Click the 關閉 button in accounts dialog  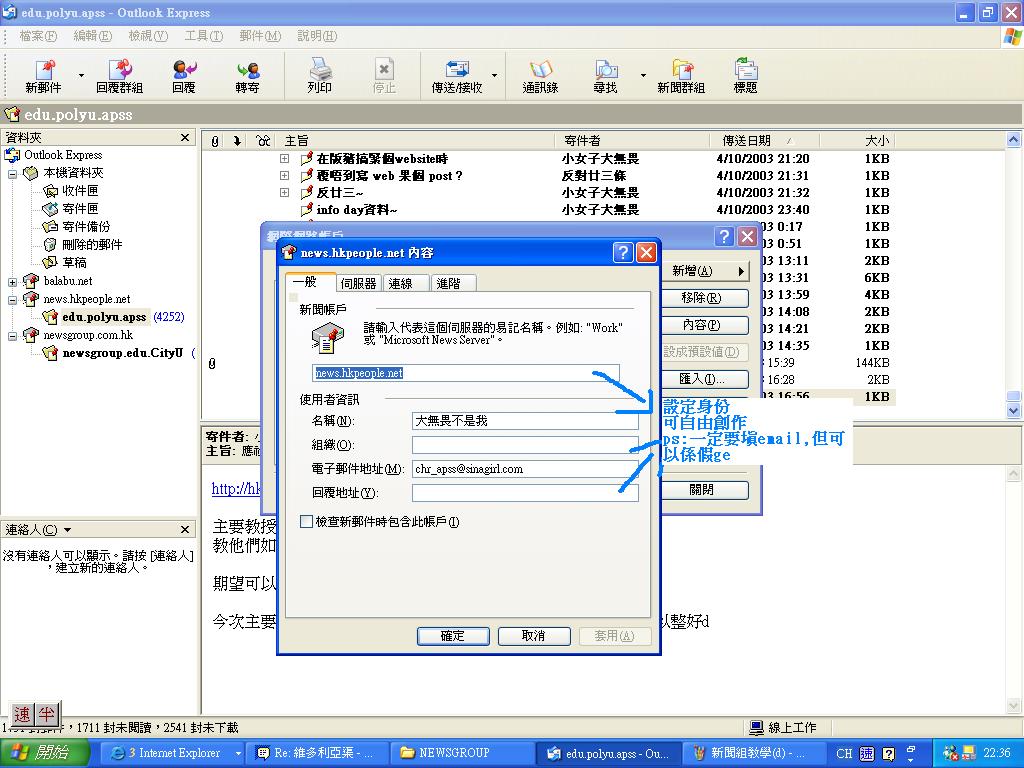point(705,490)
